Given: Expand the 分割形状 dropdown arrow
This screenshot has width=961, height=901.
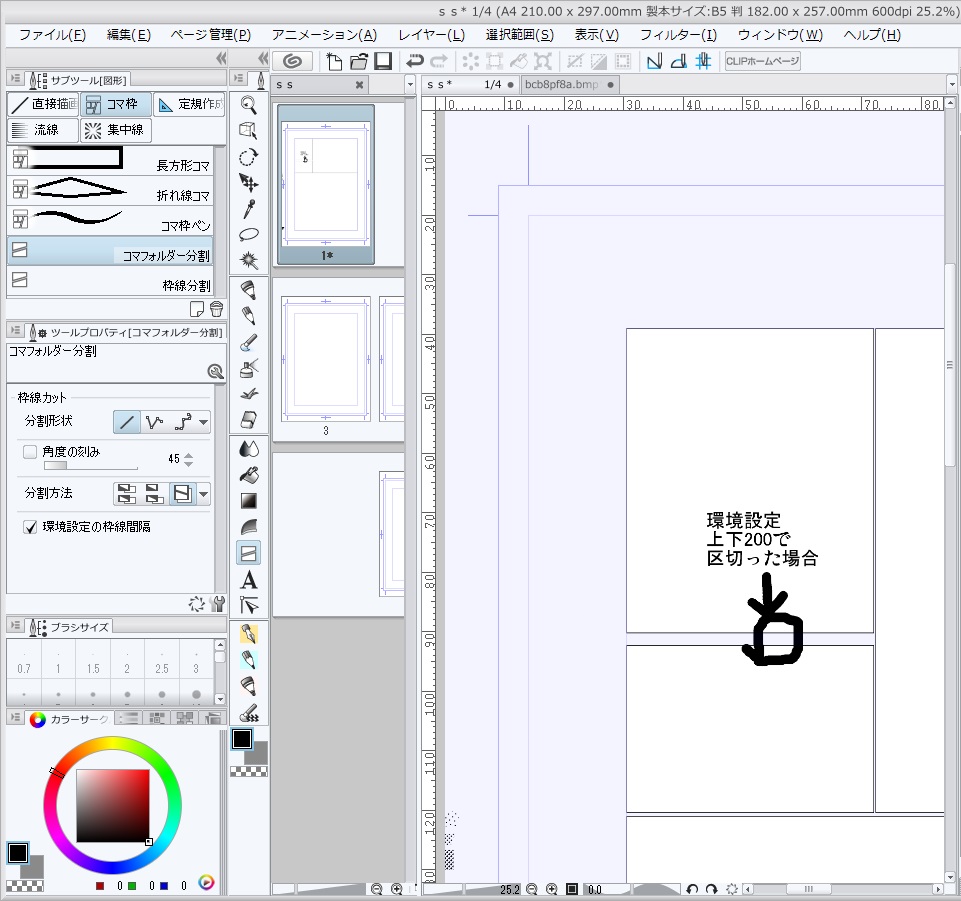Looking at the screenshot, I should pyautogui.click(x=204, y=422).
